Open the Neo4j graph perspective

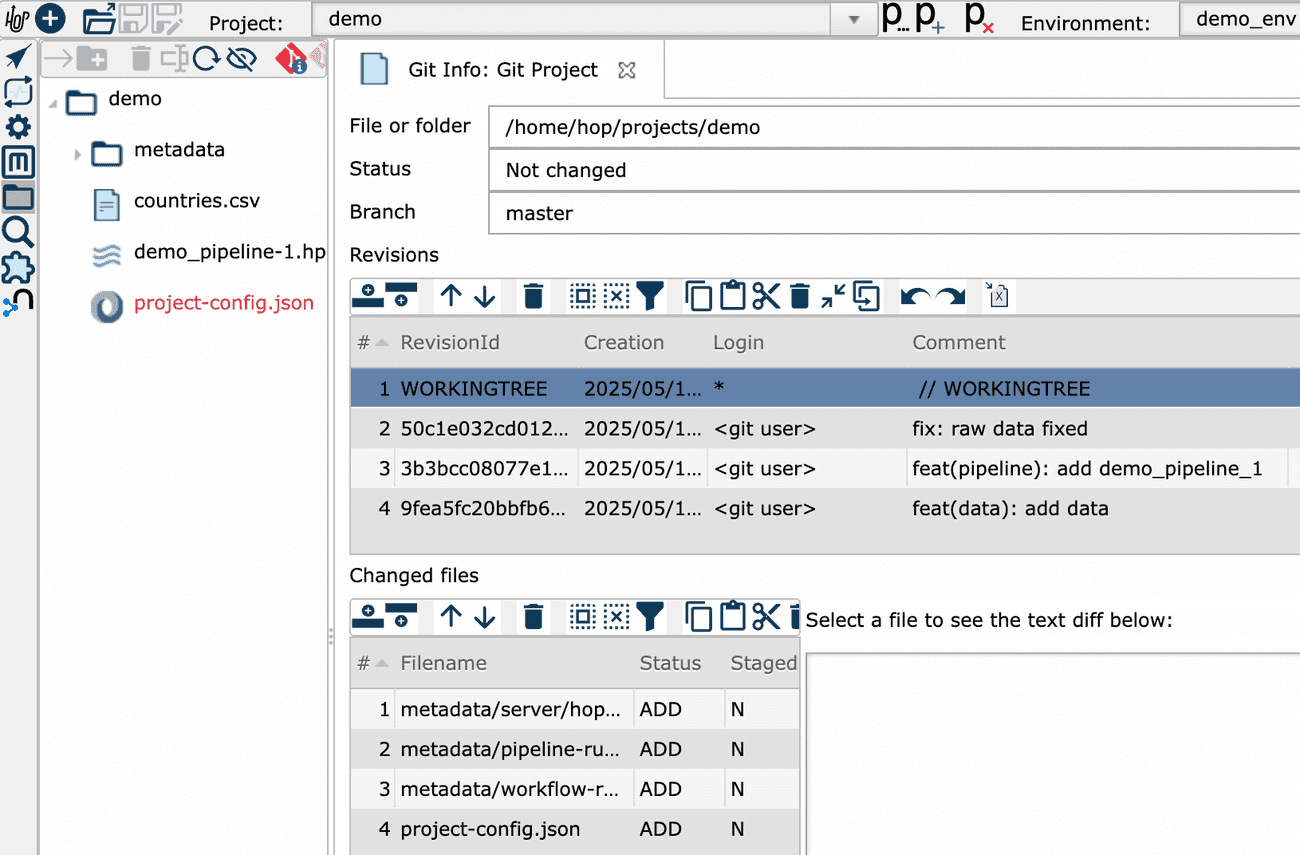(18, 303)
